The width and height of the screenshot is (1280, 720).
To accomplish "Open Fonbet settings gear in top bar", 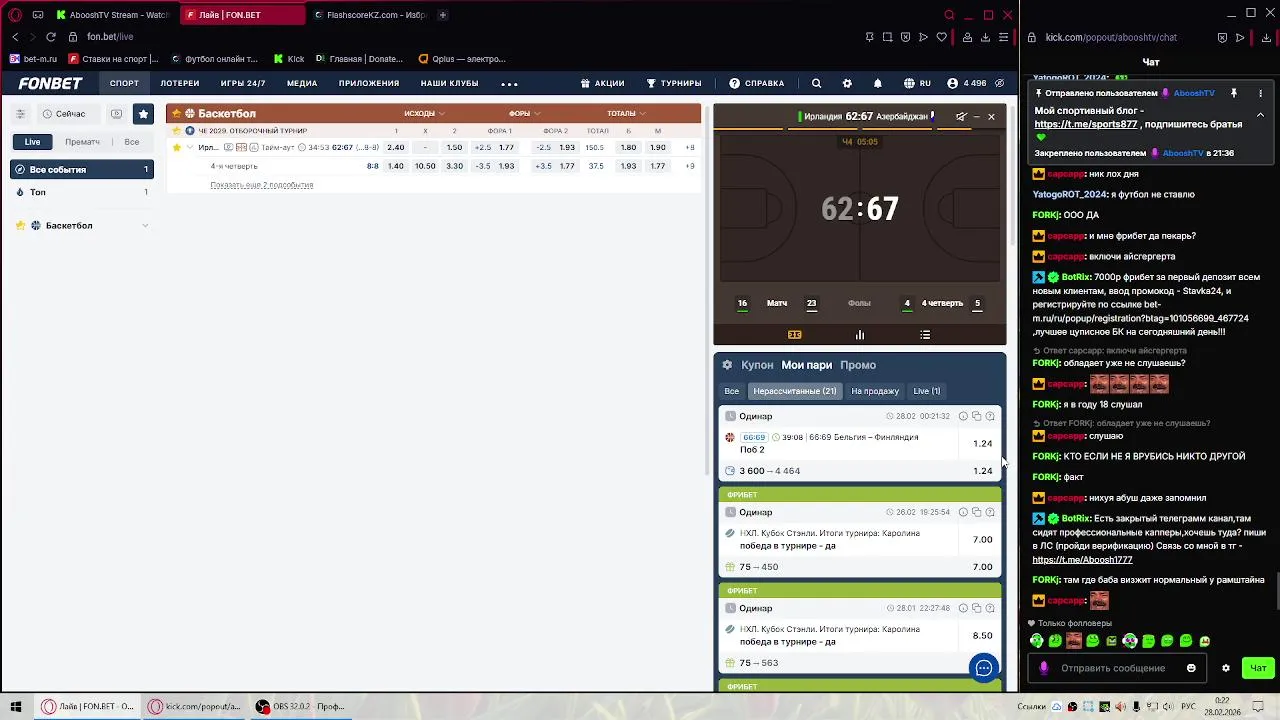I will pos(847,84).
